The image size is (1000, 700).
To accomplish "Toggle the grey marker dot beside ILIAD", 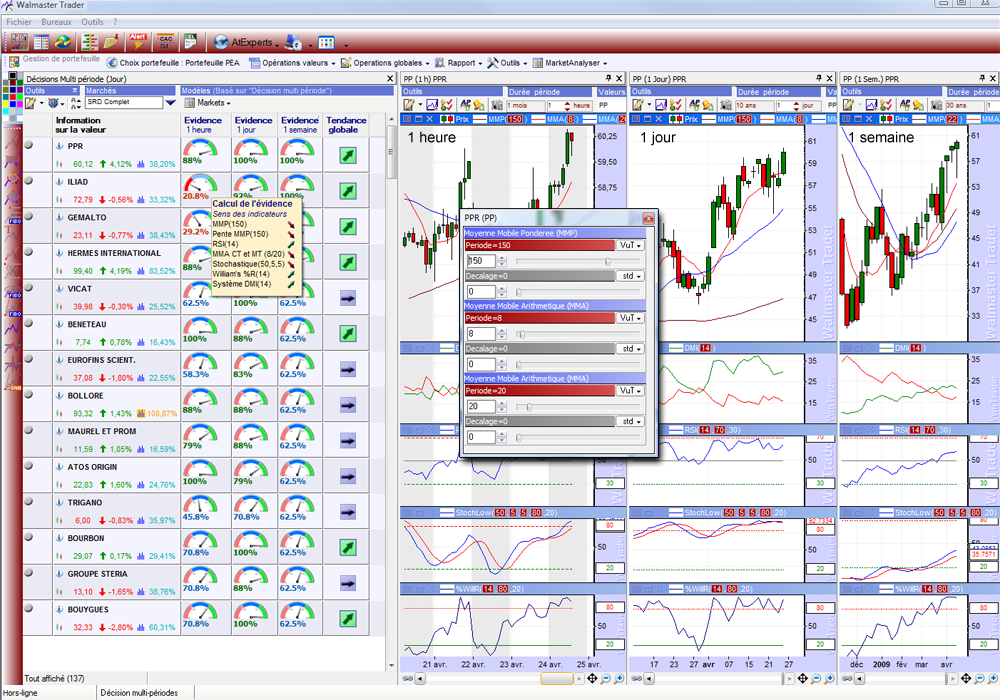I will [29, 180].
